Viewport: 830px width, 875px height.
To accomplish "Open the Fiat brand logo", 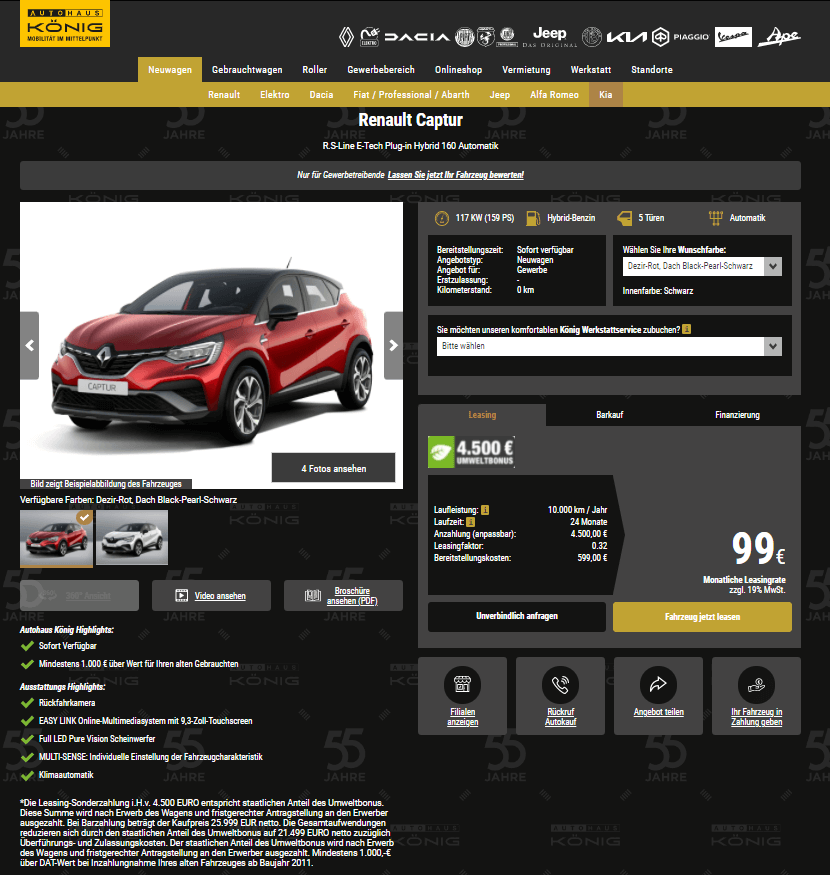I will click(464, 37).
